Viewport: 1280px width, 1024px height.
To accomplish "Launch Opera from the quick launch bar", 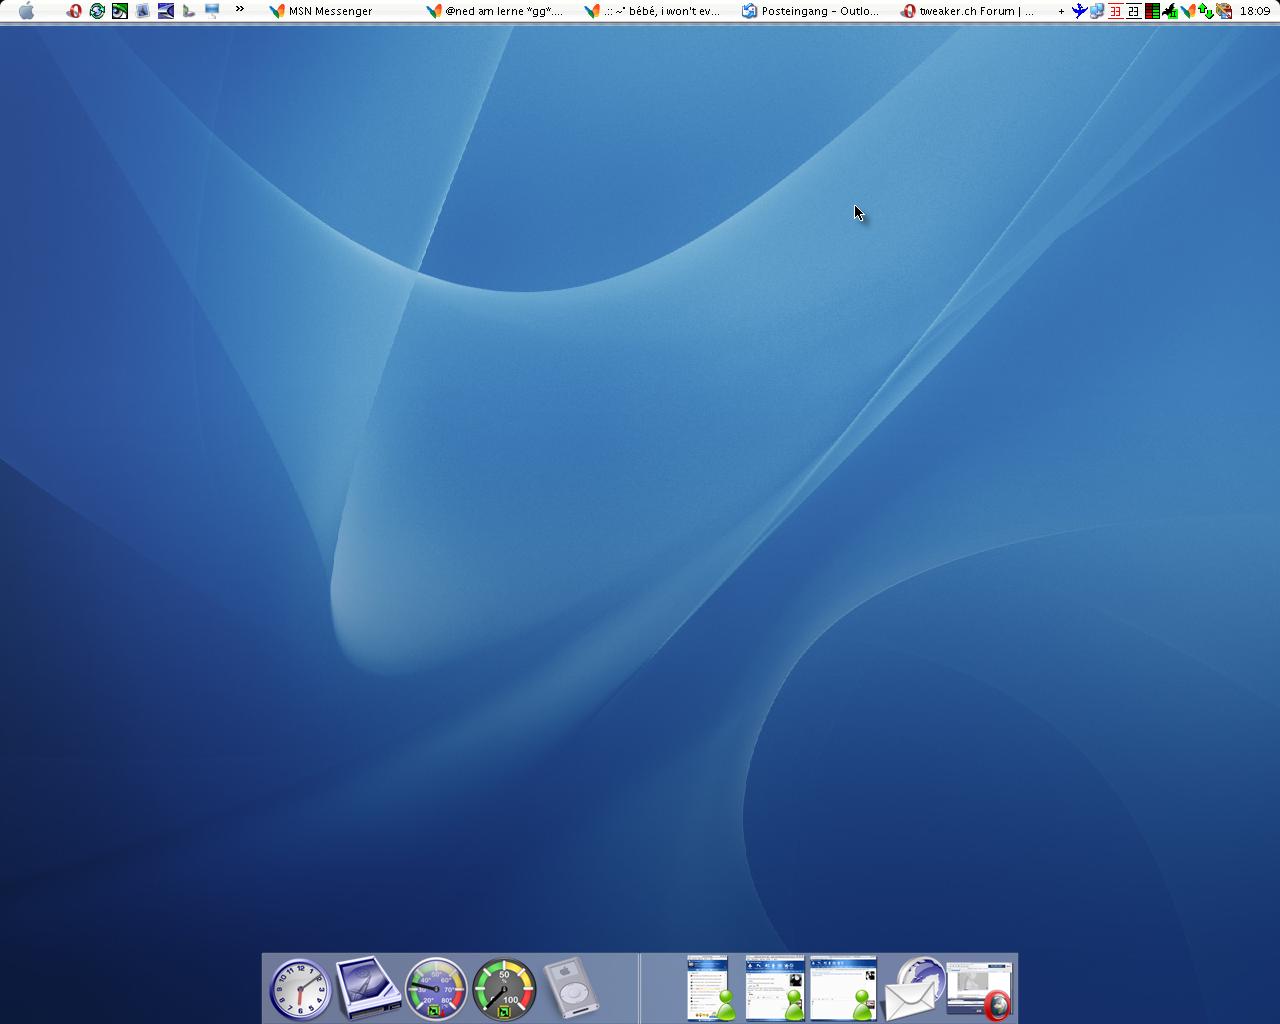I will click(73, 11).
